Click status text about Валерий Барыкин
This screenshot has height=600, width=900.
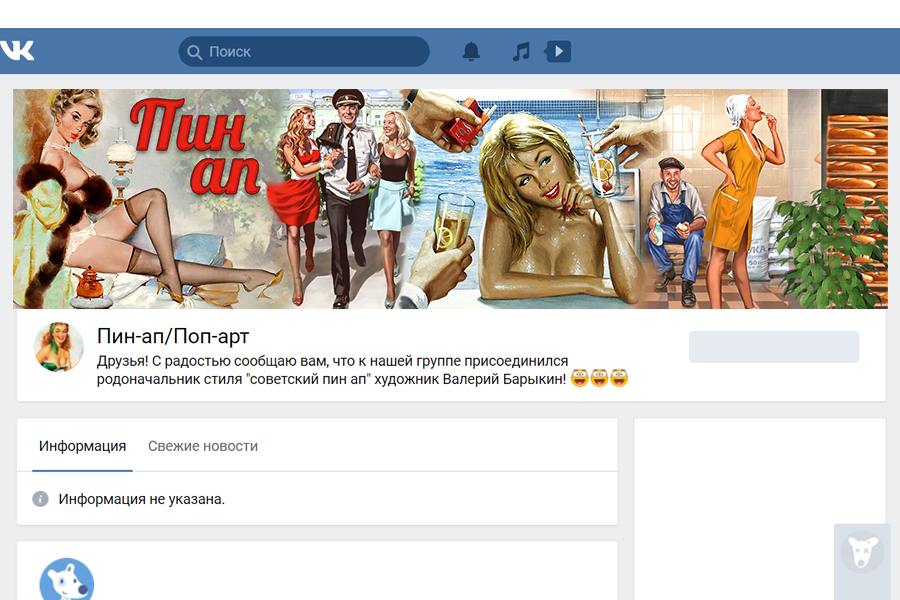[362, 370]
